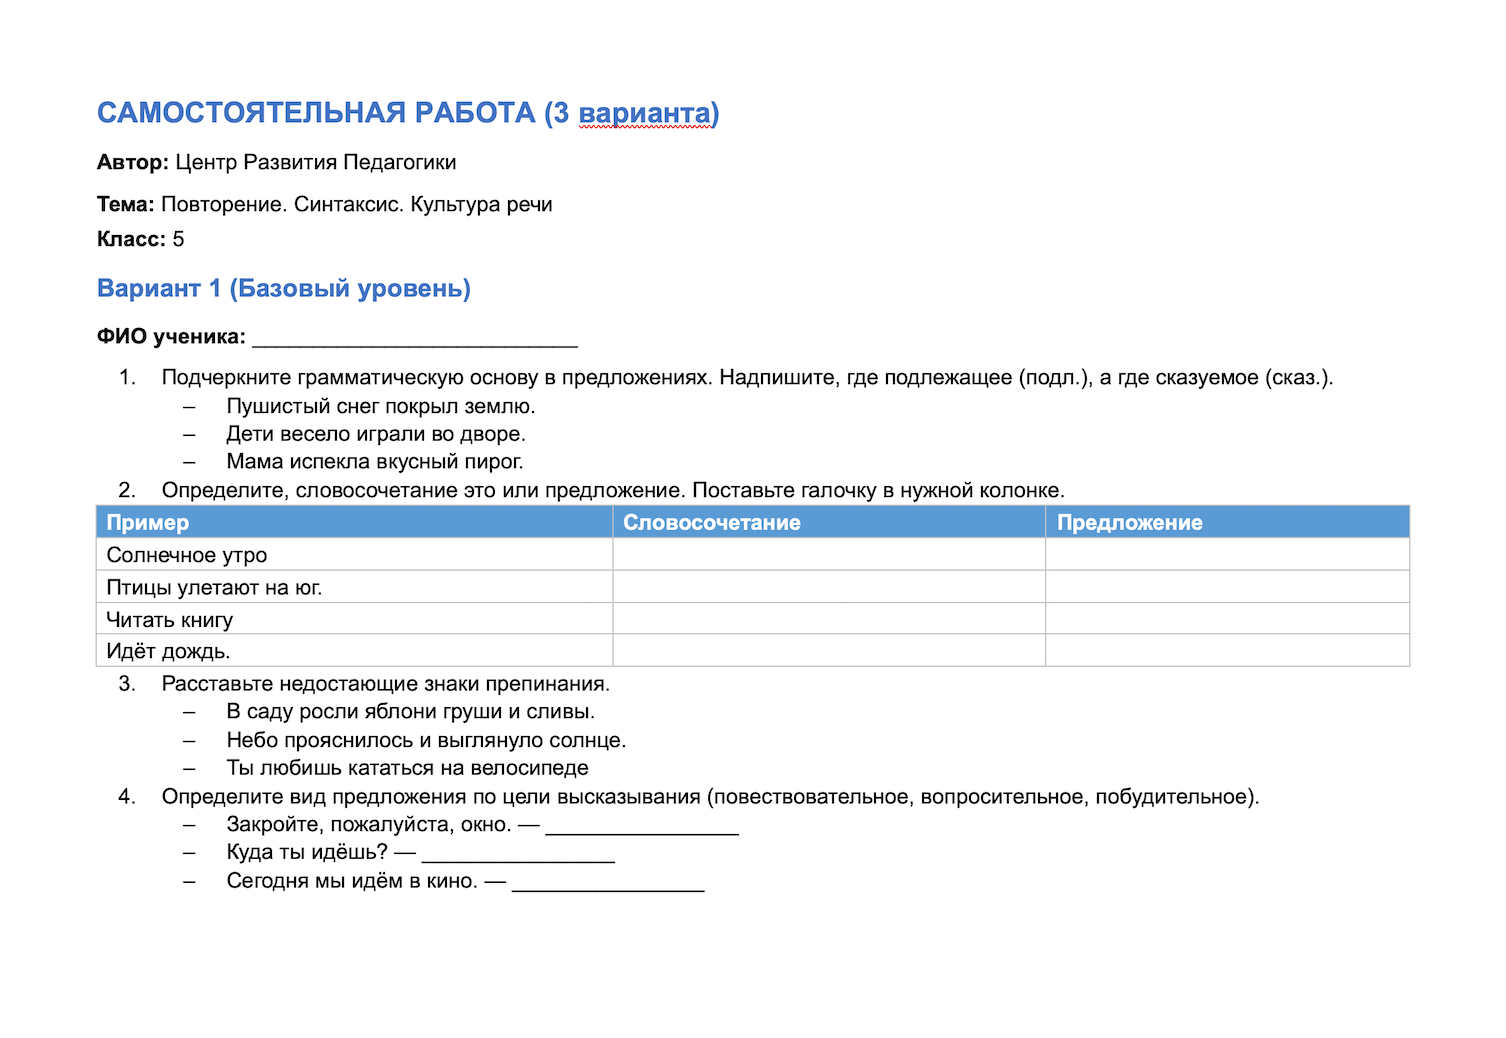Viewport: 1506px width, 1038px height.
Task: Click the Предложение cell for Птицы улетают на юг
Action: coord(1227,587)
